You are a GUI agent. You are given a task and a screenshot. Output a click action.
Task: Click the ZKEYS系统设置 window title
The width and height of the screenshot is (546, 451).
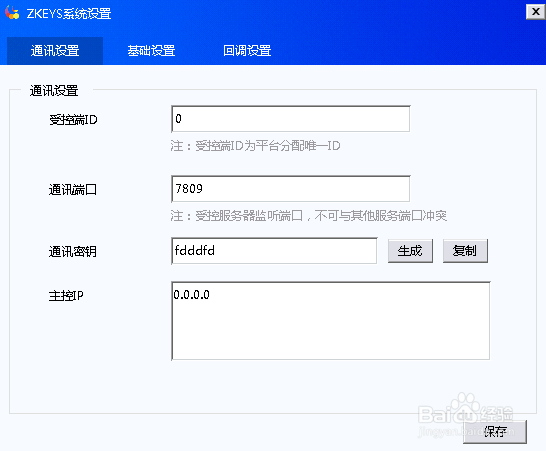tap(69, 14)
